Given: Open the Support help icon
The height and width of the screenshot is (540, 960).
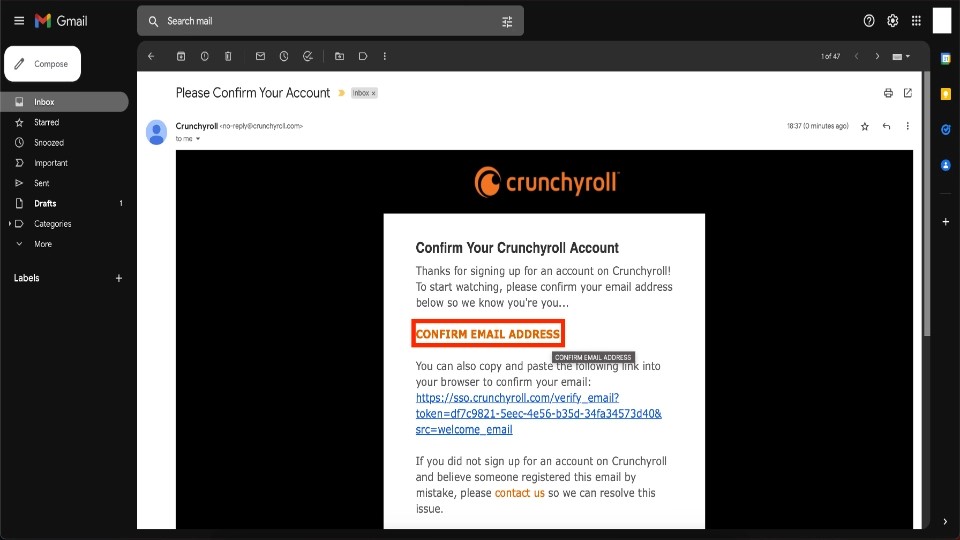Looking at the screenshot, I should pos(869,21).
